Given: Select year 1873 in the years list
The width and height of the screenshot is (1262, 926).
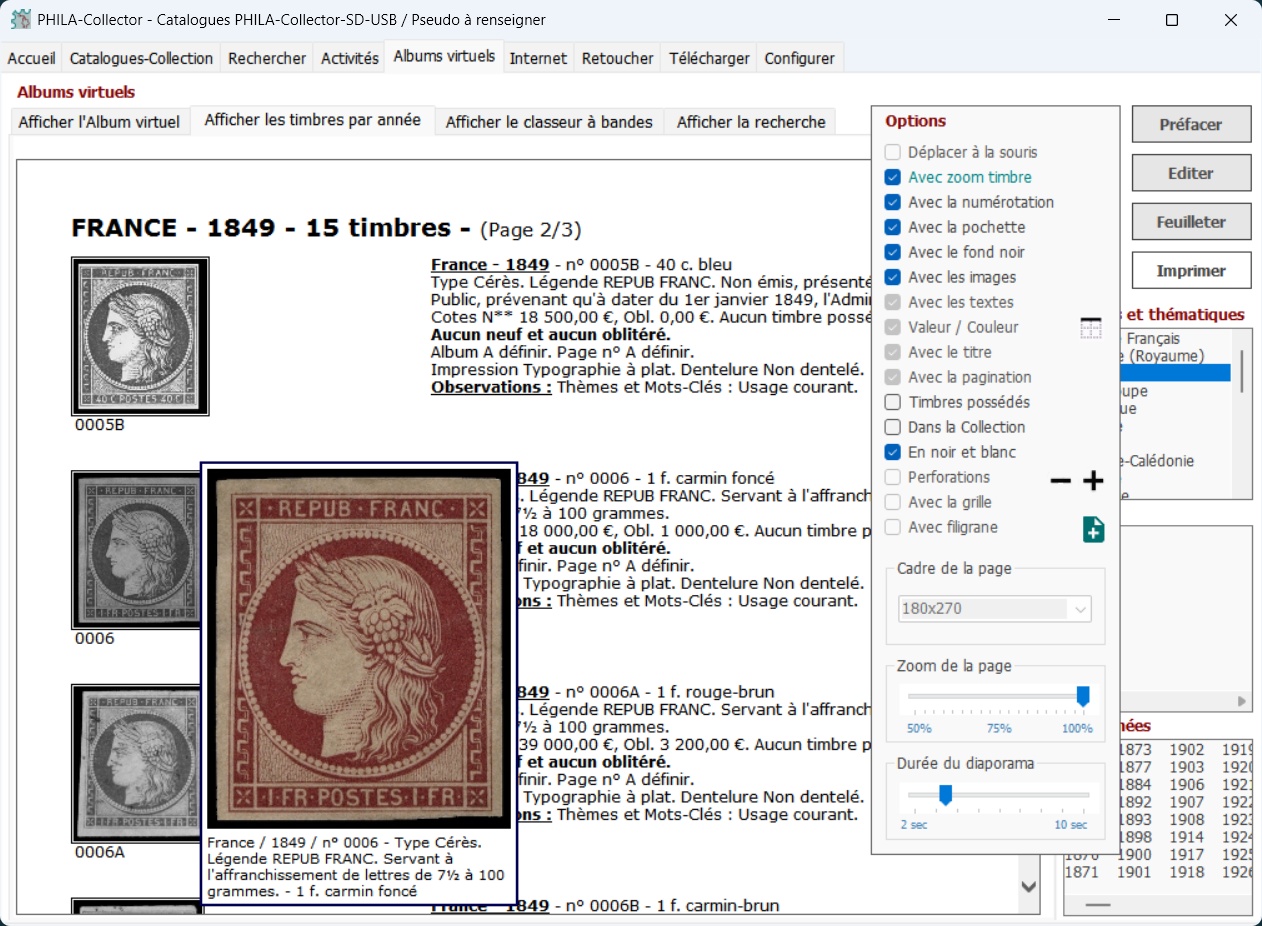Looking at the screenshot, I should tap(1135, 750).
